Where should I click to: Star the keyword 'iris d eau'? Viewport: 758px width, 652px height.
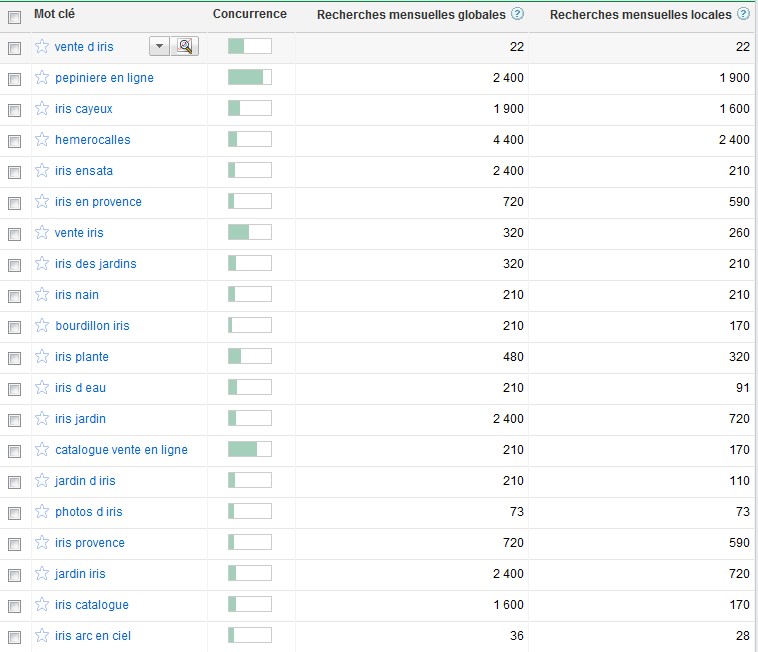tap(42, 387)
